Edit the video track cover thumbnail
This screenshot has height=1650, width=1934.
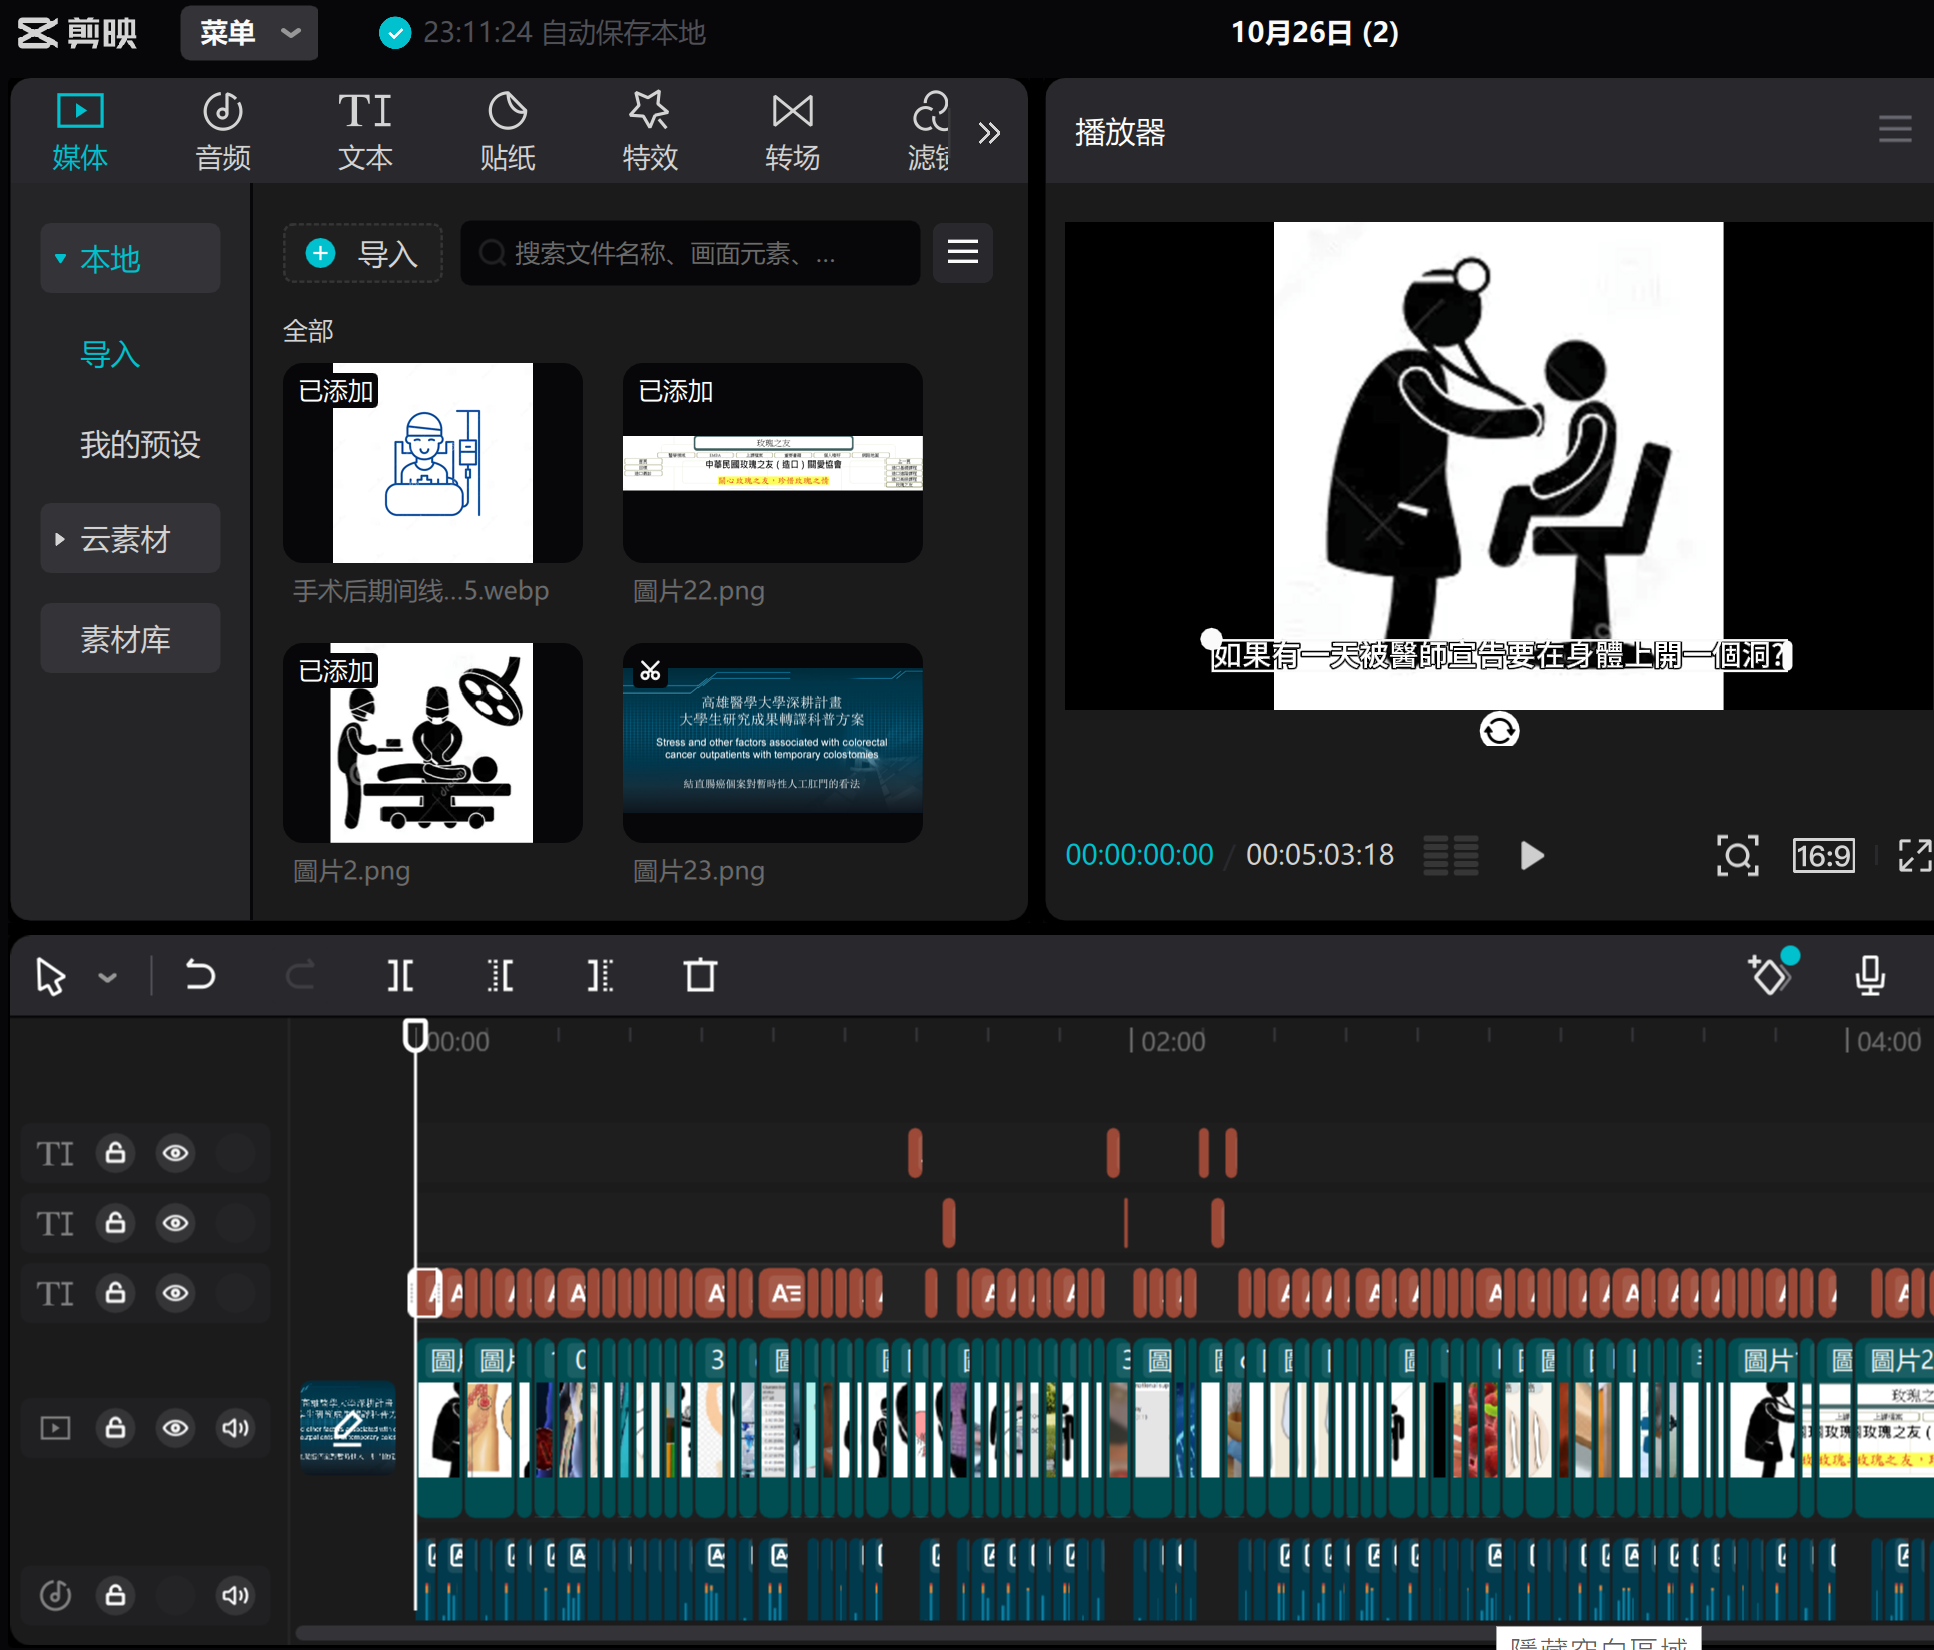[x=348, y=1428]
